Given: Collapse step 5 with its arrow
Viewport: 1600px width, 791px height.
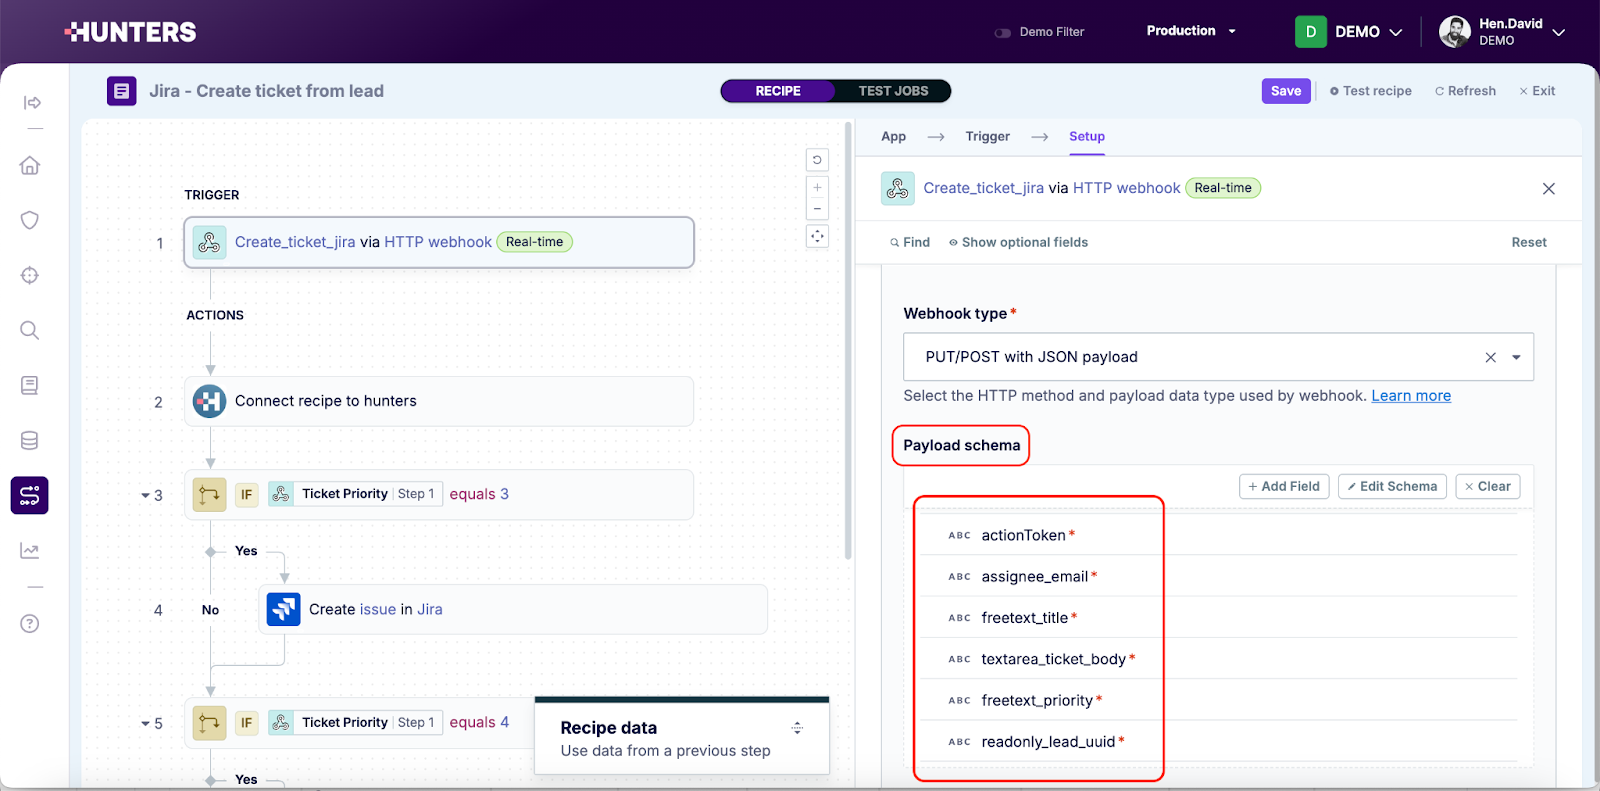Looking at the screenshot, I should point(145,723).
